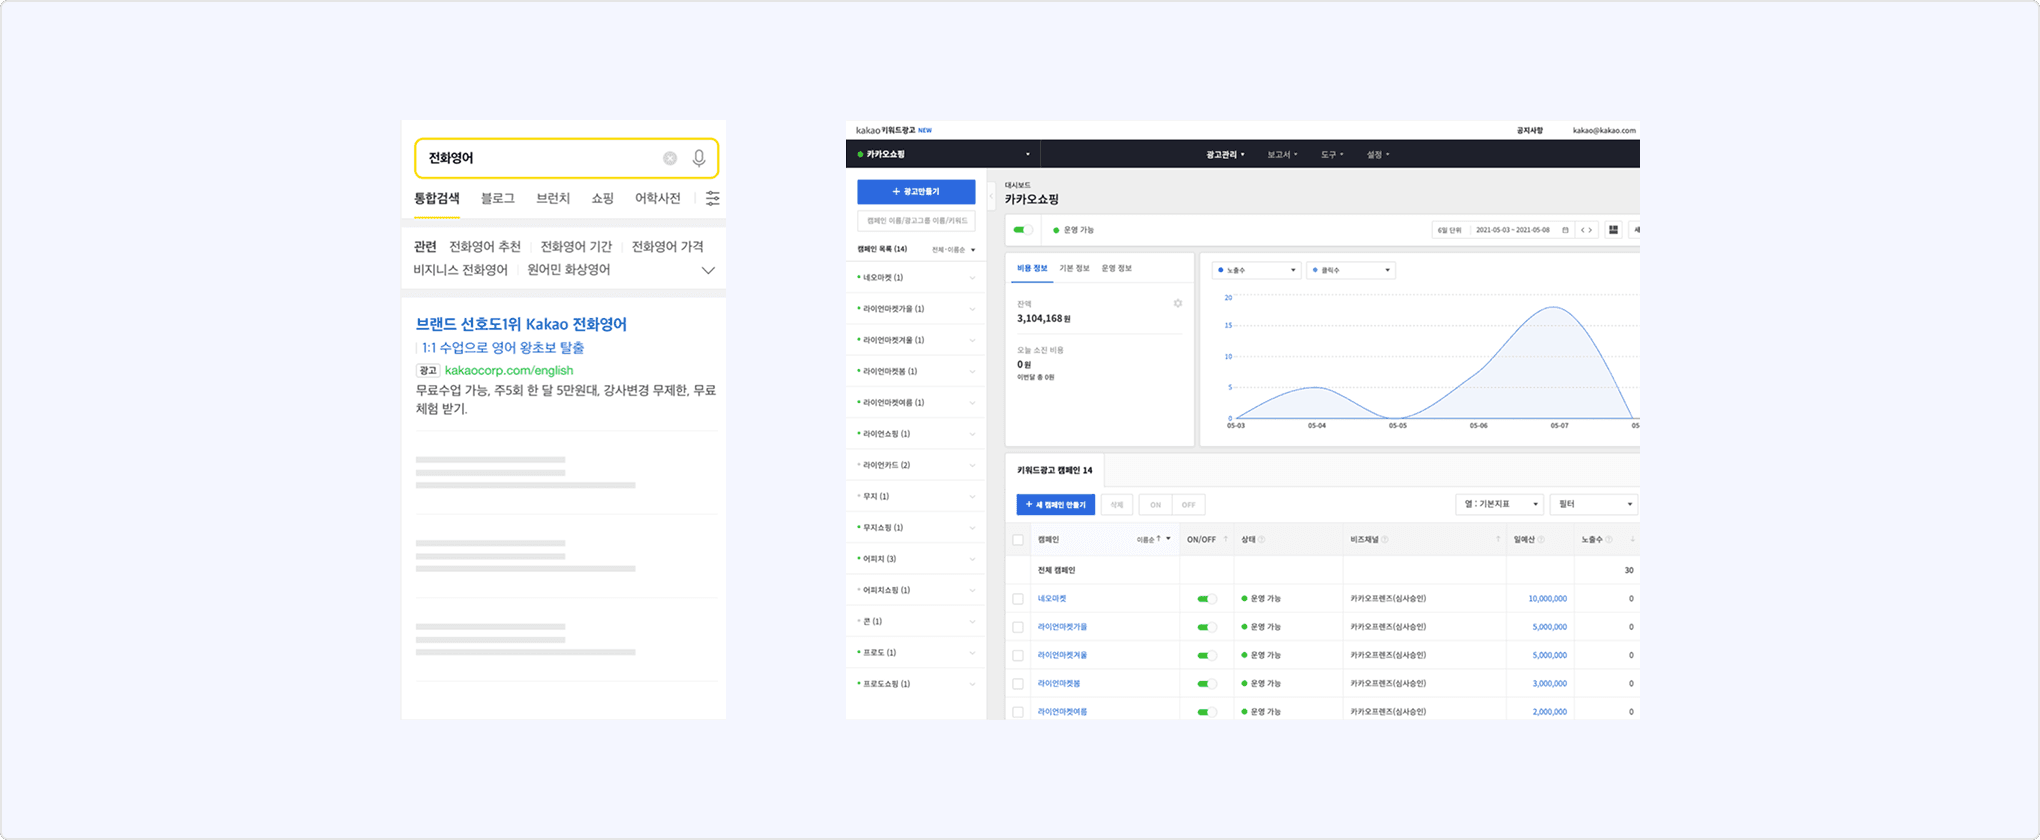Tap the microphone voice search icon
The height and width of the screenshot is (840, 2040).
coord(699,158)
